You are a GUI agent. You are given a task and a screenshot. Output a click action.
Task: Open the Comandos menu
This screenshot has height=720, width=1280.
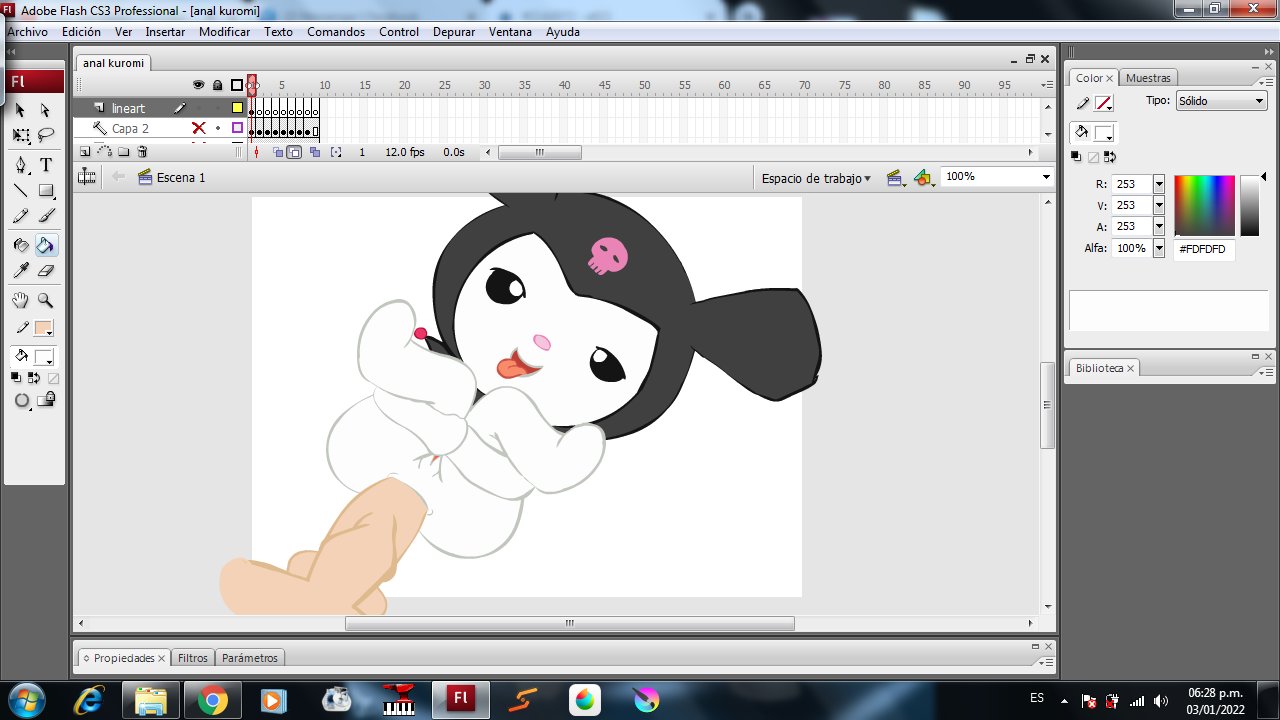(336, 32)
